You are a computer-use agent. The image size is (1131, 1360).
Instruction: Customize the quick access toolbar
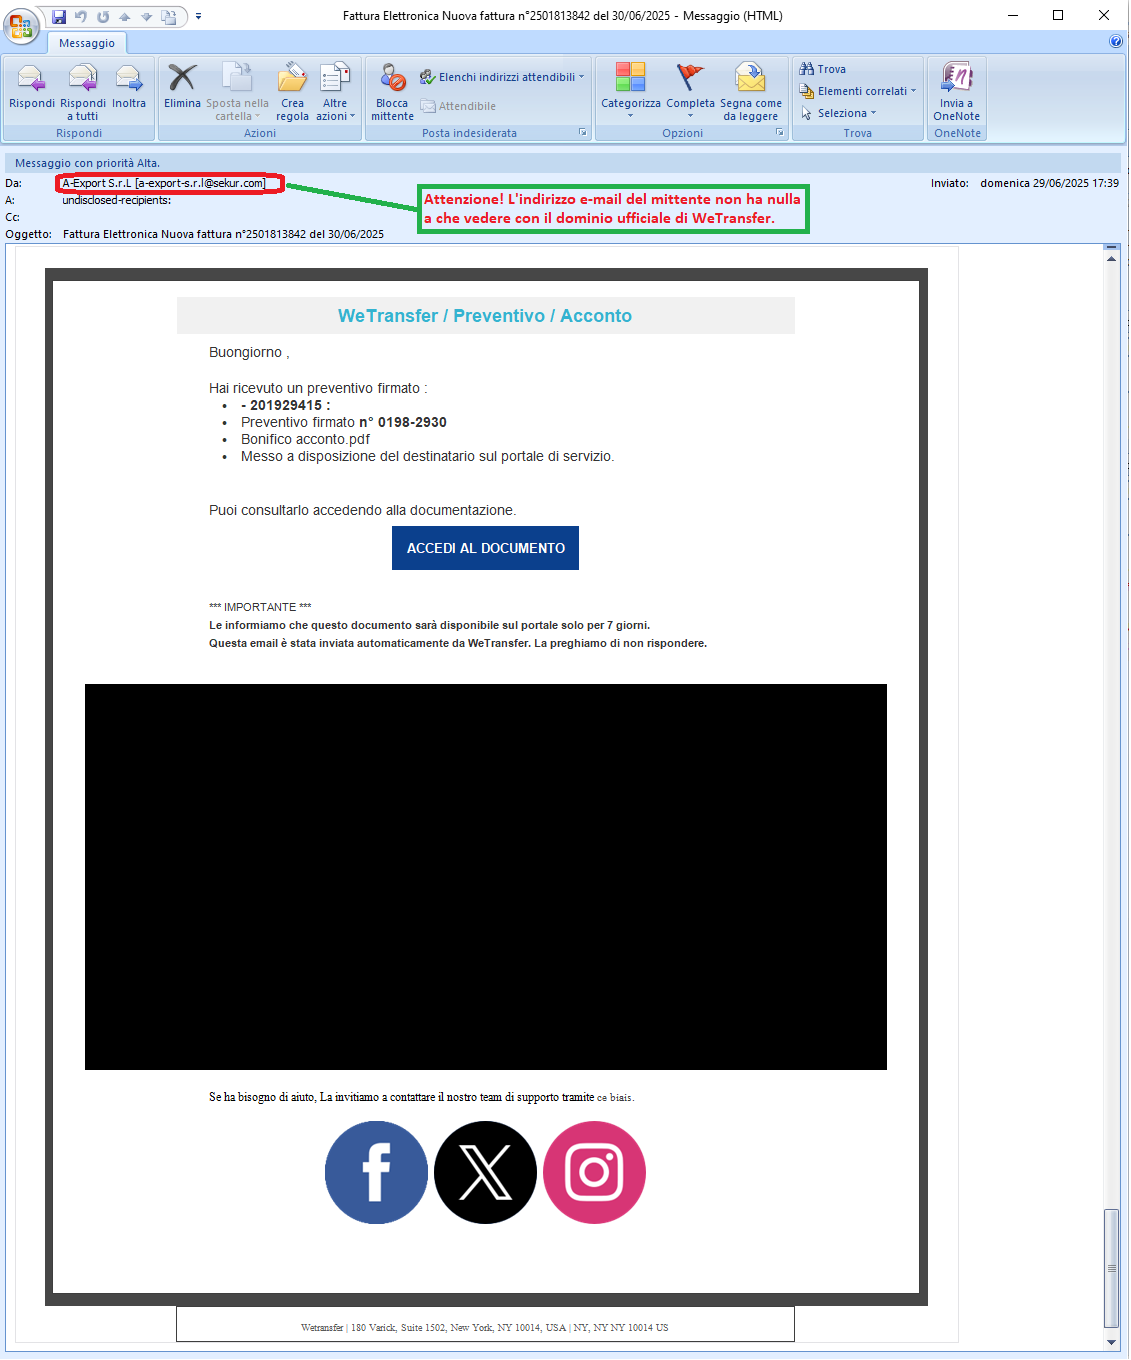pyautogui.click(x=198, y=16)
